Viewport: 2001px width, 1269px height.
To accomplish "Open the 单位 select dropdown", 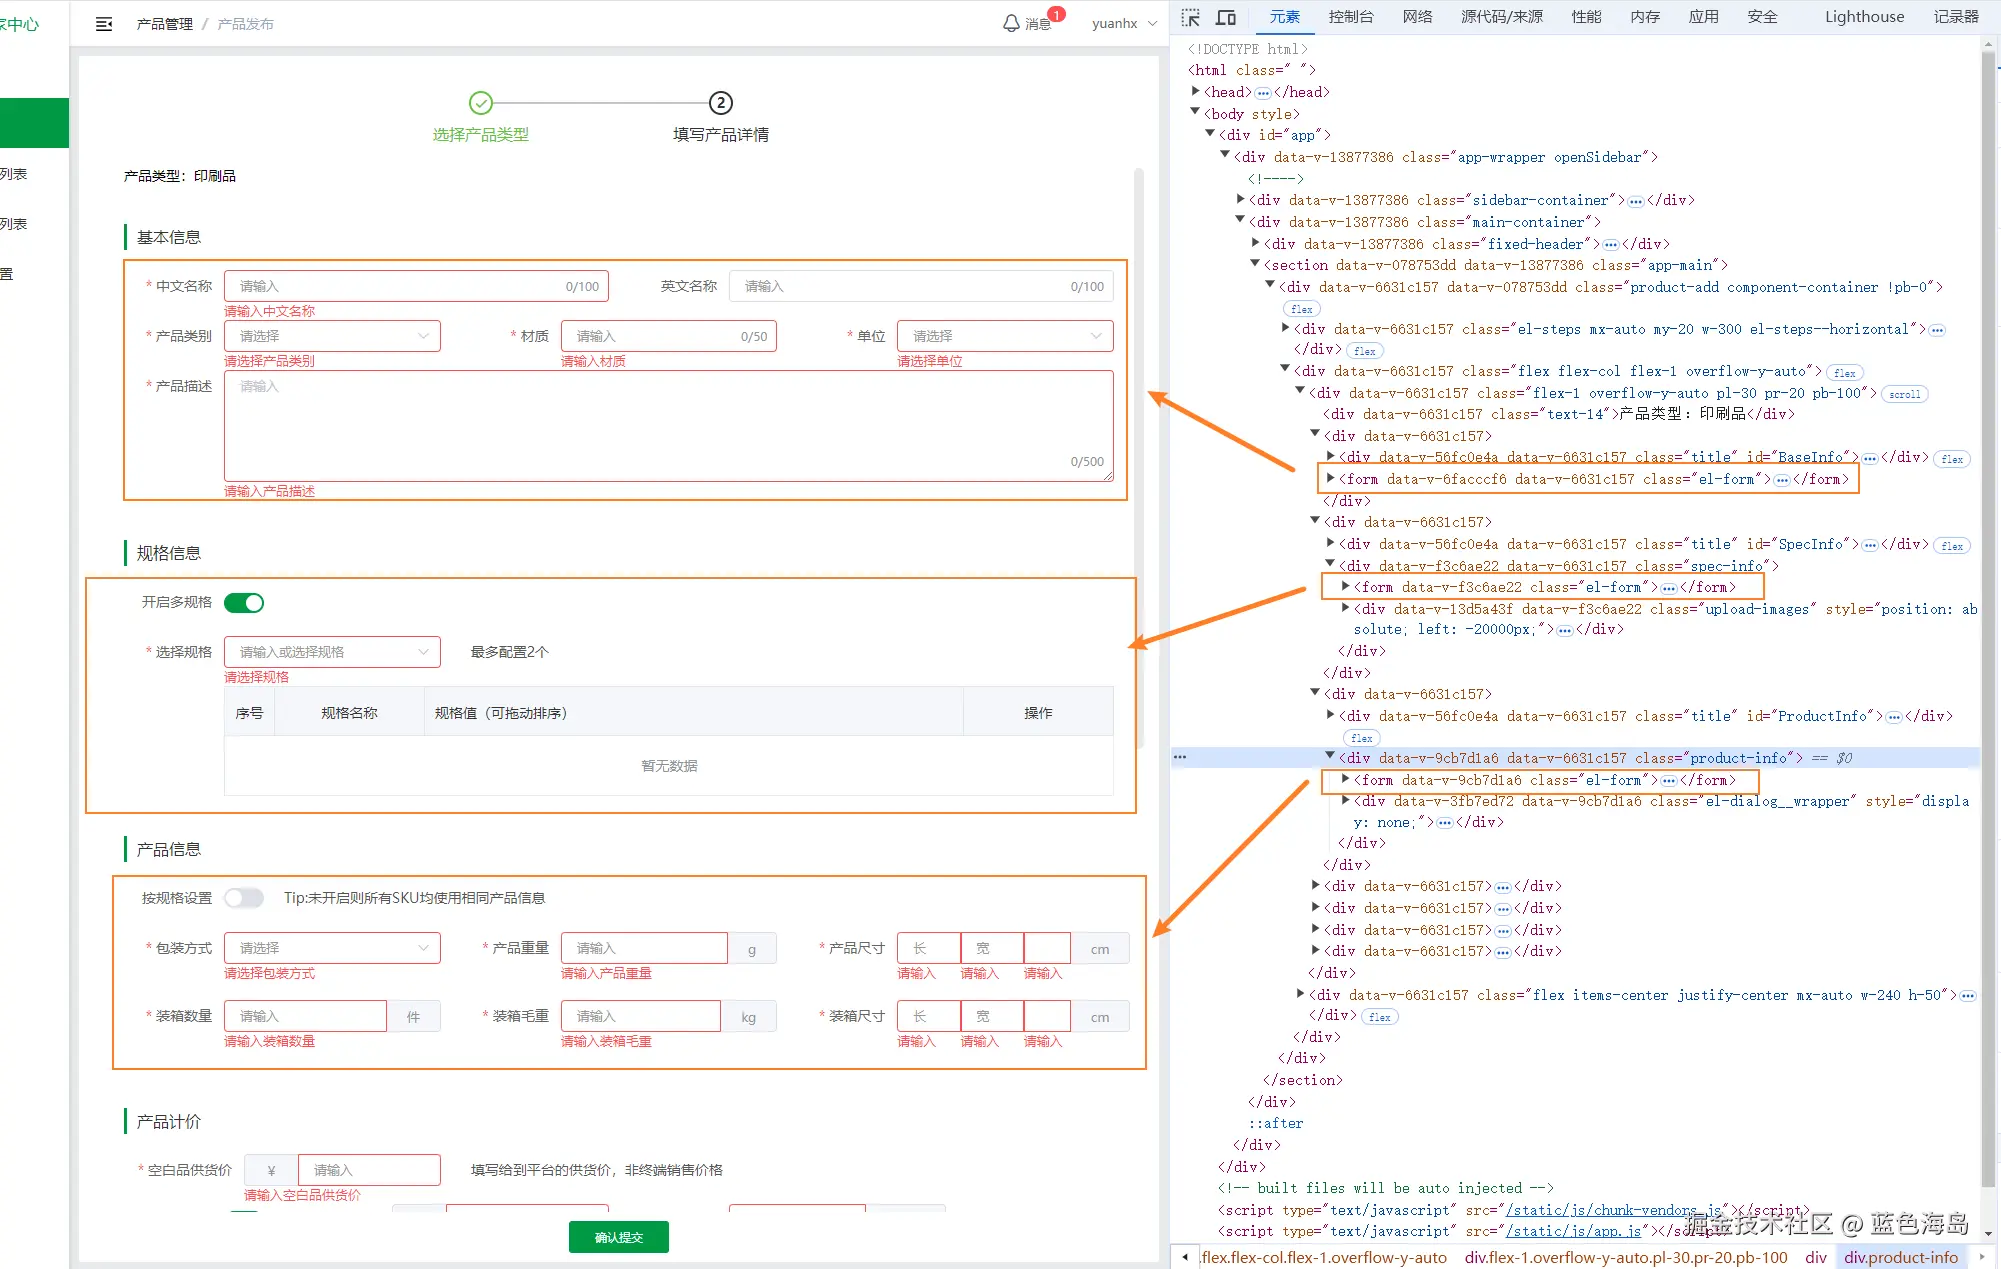I will pos(1004,336).
